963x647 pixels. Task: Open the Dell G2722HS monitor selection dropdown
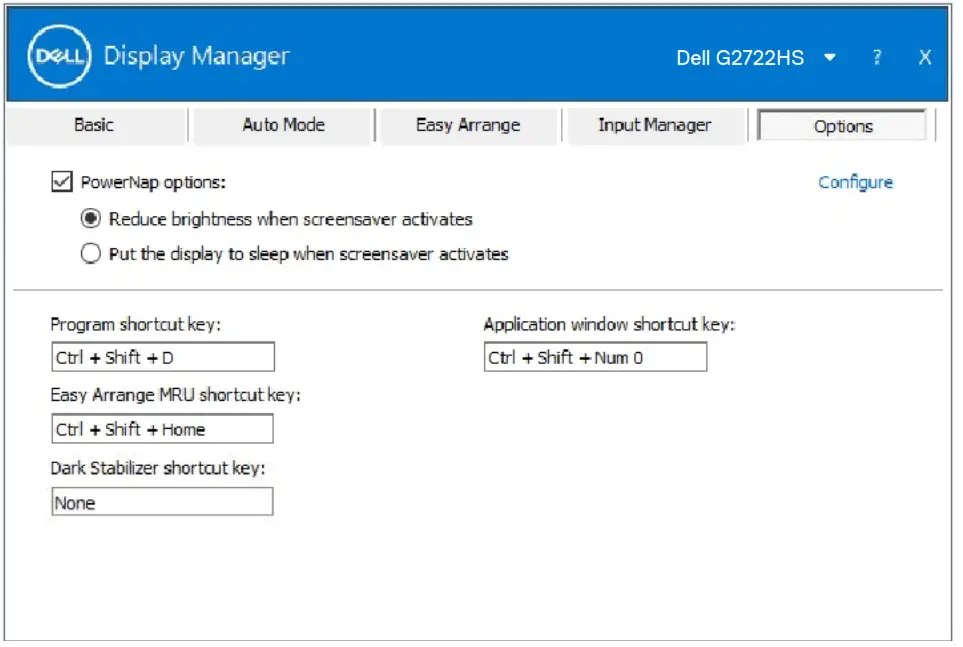(830, 57)
